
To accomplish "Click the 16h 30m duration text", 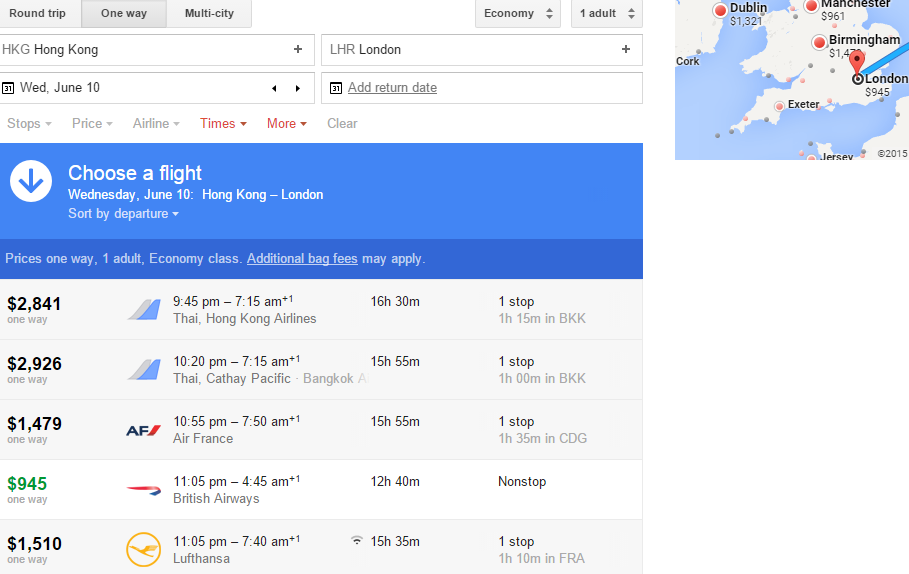I will point(395,301).
